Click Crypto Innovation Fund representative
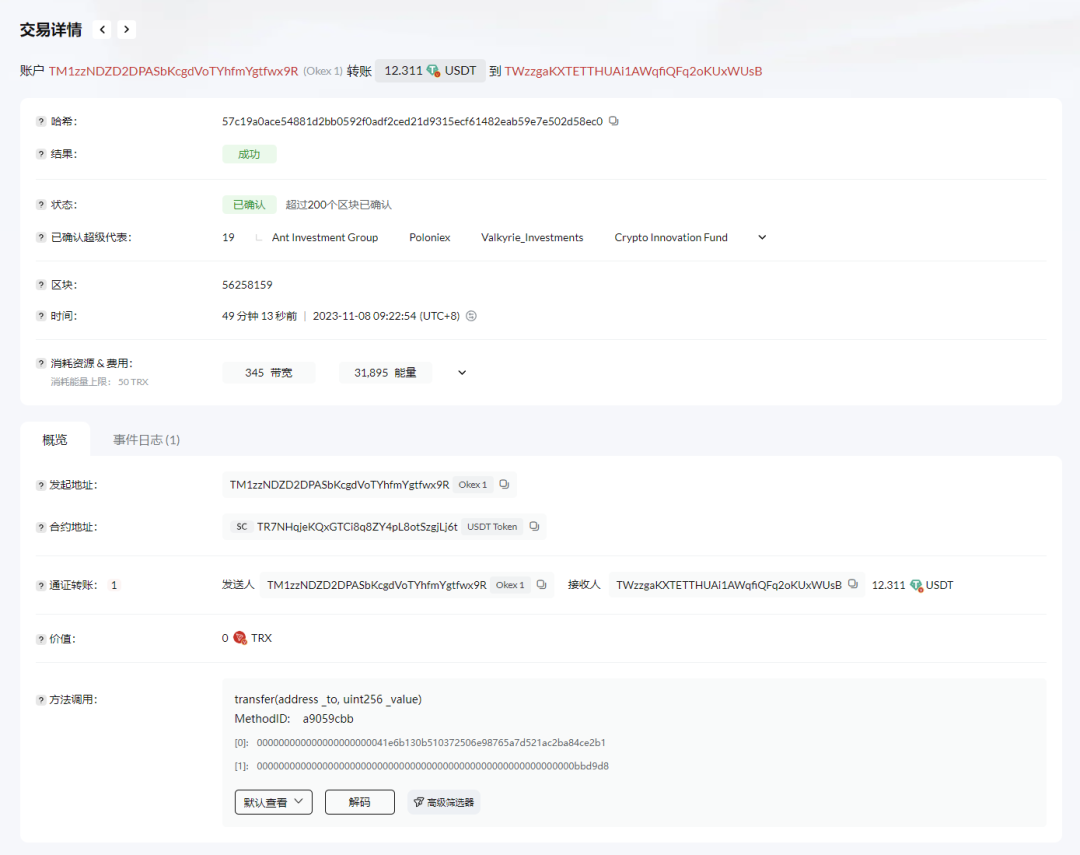Viewport: 1080px width, 855px height. point(671,238)
